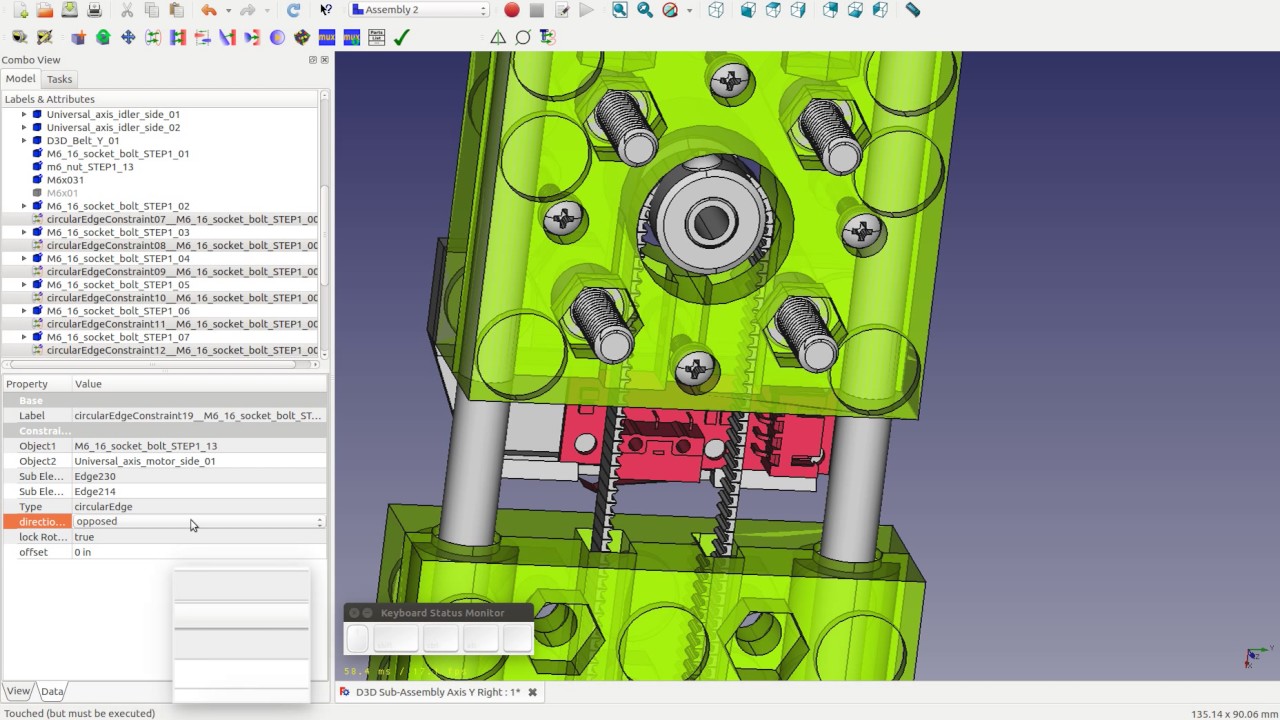Expand M6_16_socket_bolt_STEP1_05 tree node
Image resolution: width=1280 pixels, height=720 pixels.
[x=24, y=285]
